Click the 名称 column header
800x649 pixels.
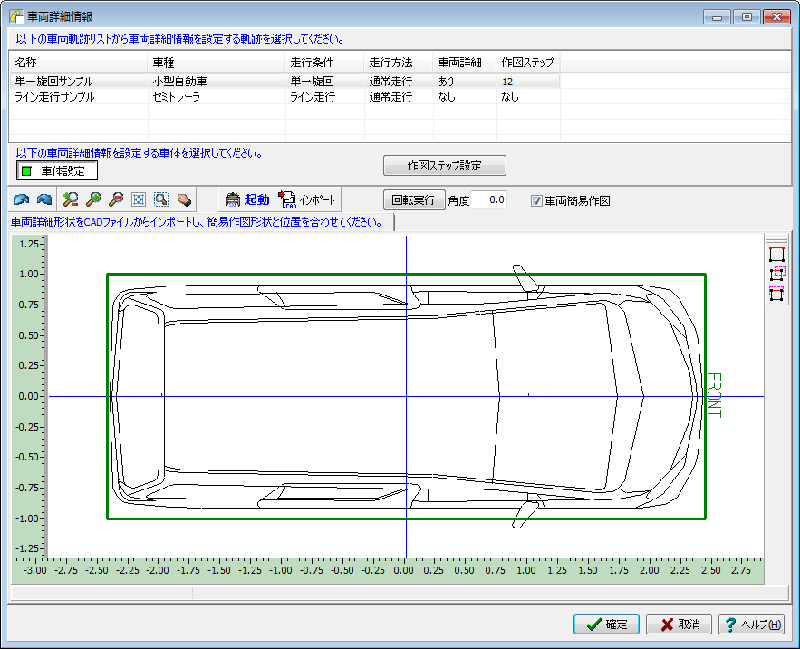79,62
